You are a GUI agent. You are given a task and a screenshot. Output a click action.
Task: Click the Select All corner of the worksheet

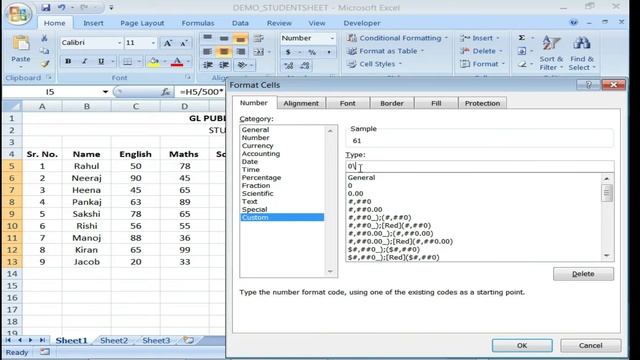12,107
